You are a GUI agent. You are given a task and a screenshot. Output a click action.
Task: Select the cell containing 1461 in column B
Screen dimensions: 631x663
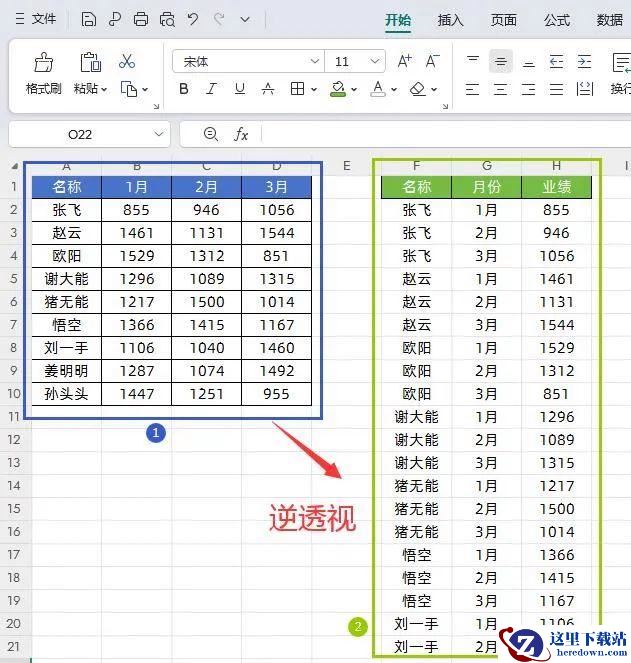137,233
